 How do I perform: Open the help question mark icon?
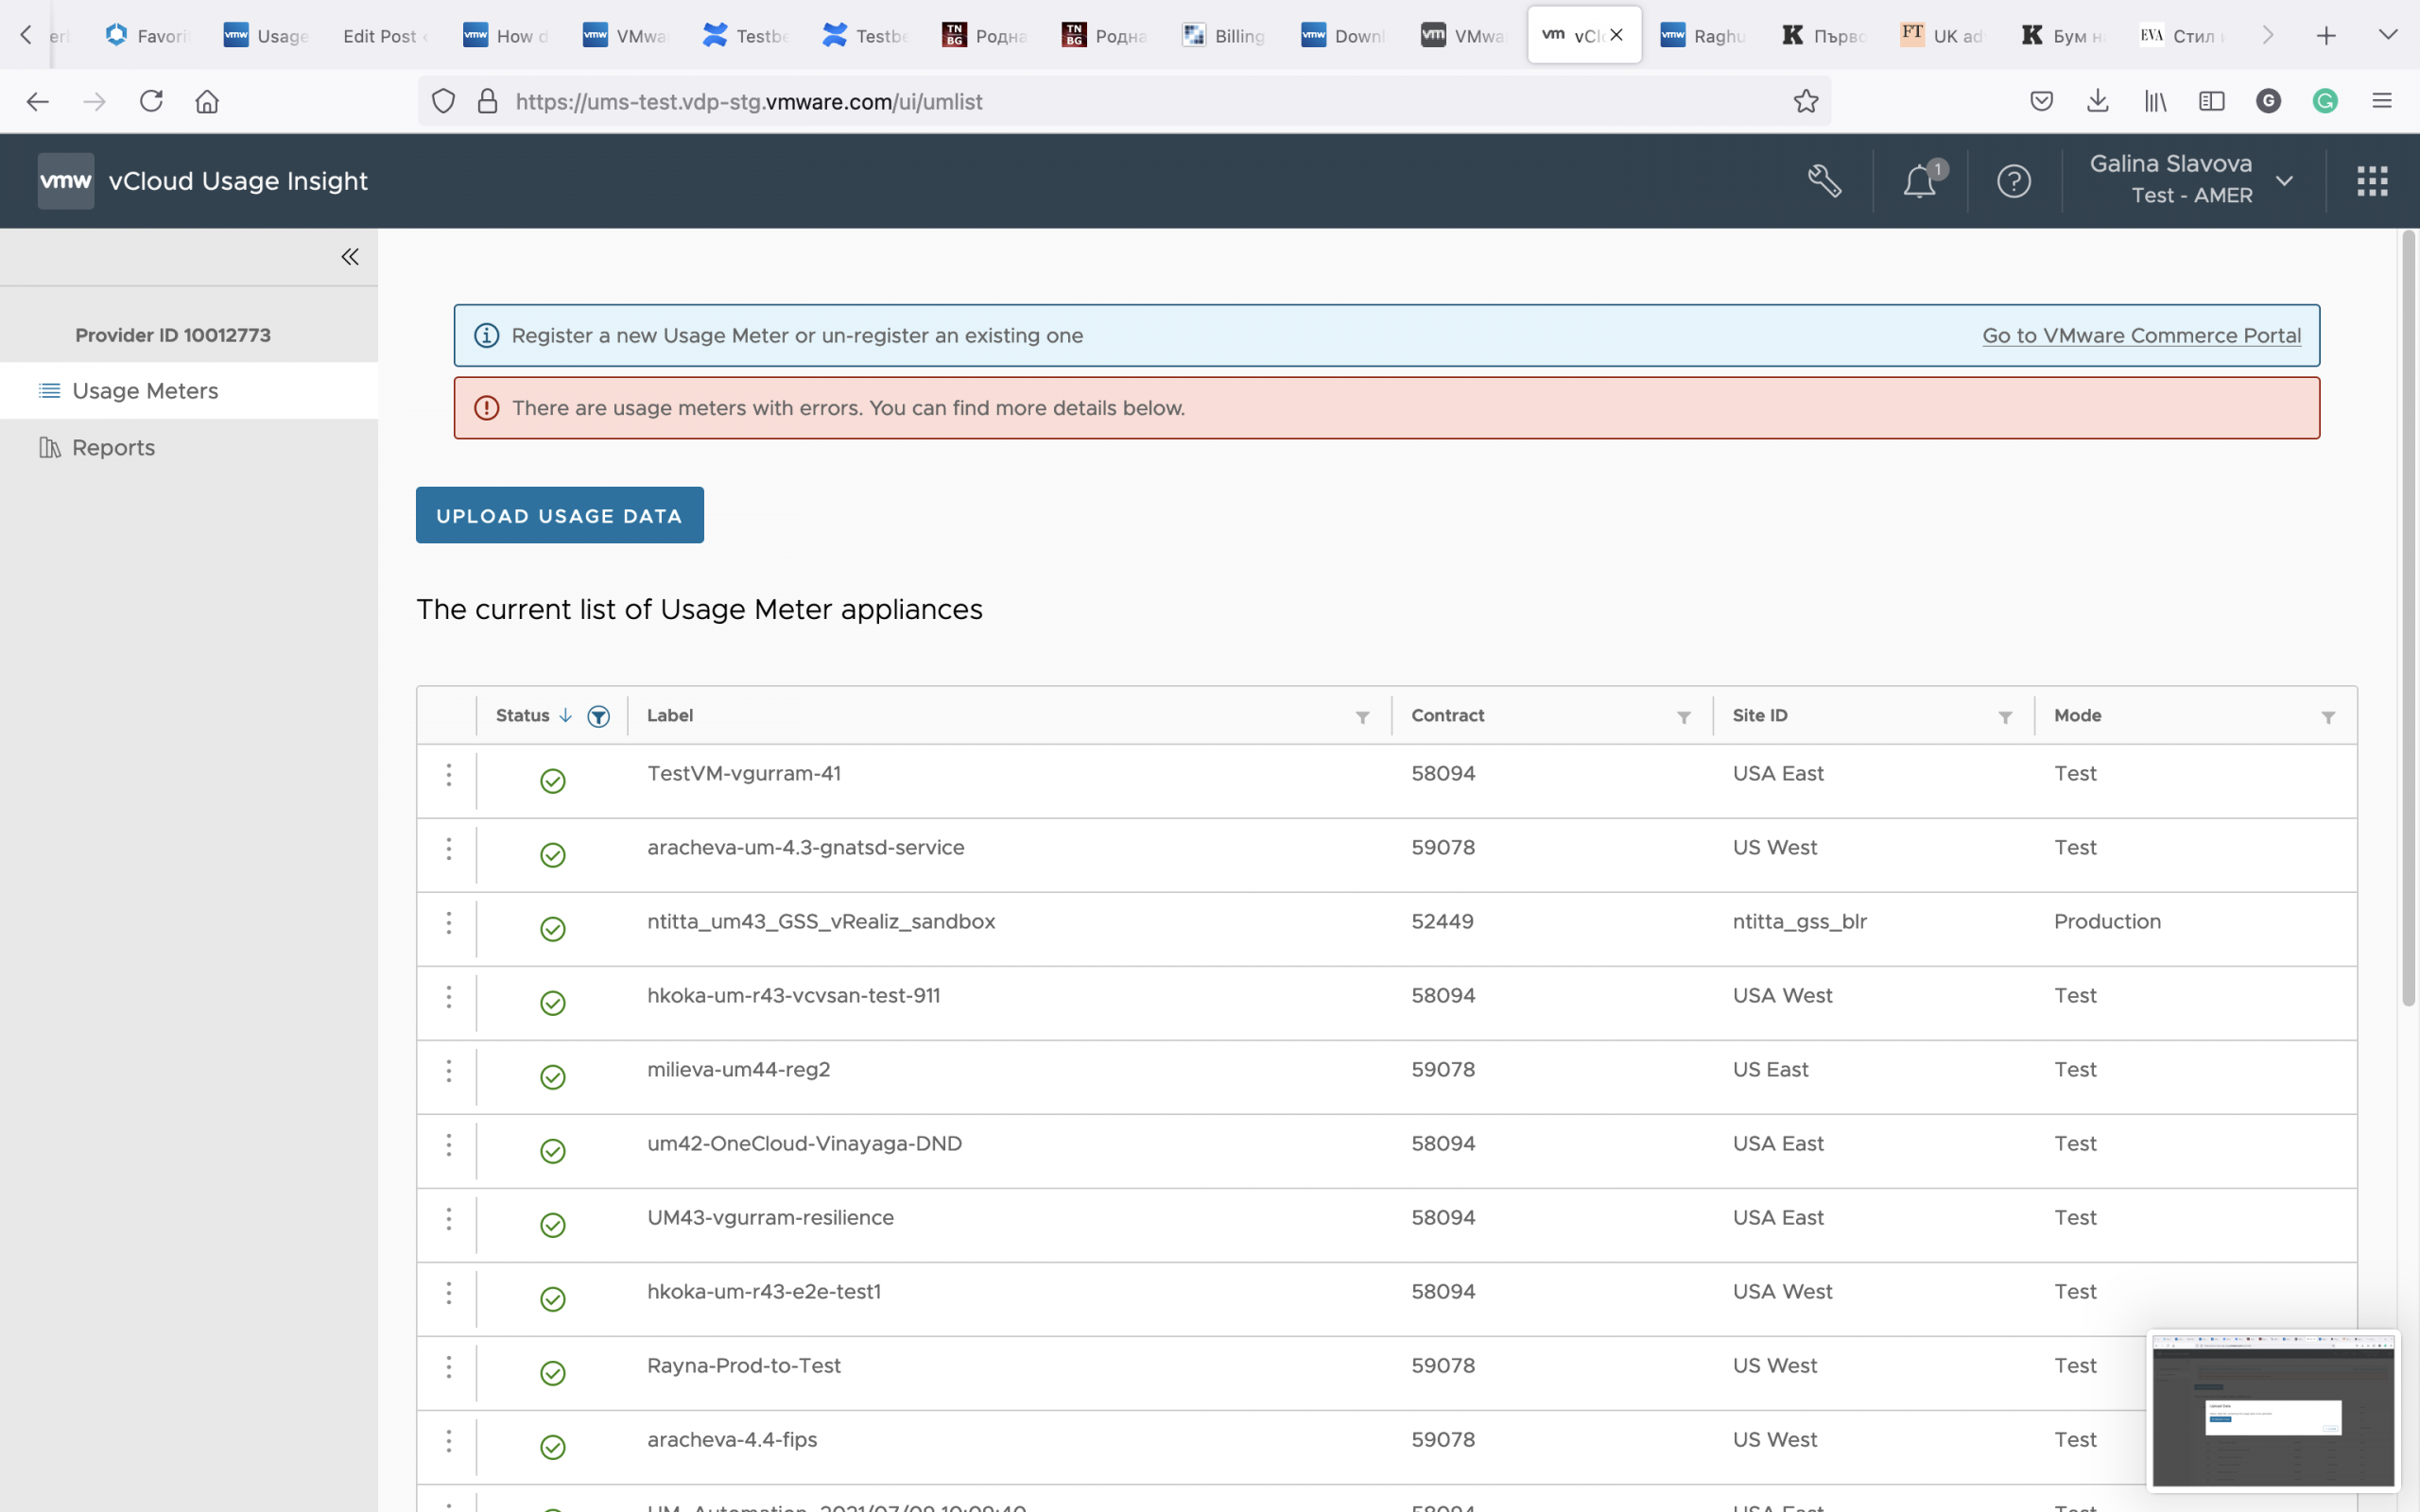click(2013, 181)
